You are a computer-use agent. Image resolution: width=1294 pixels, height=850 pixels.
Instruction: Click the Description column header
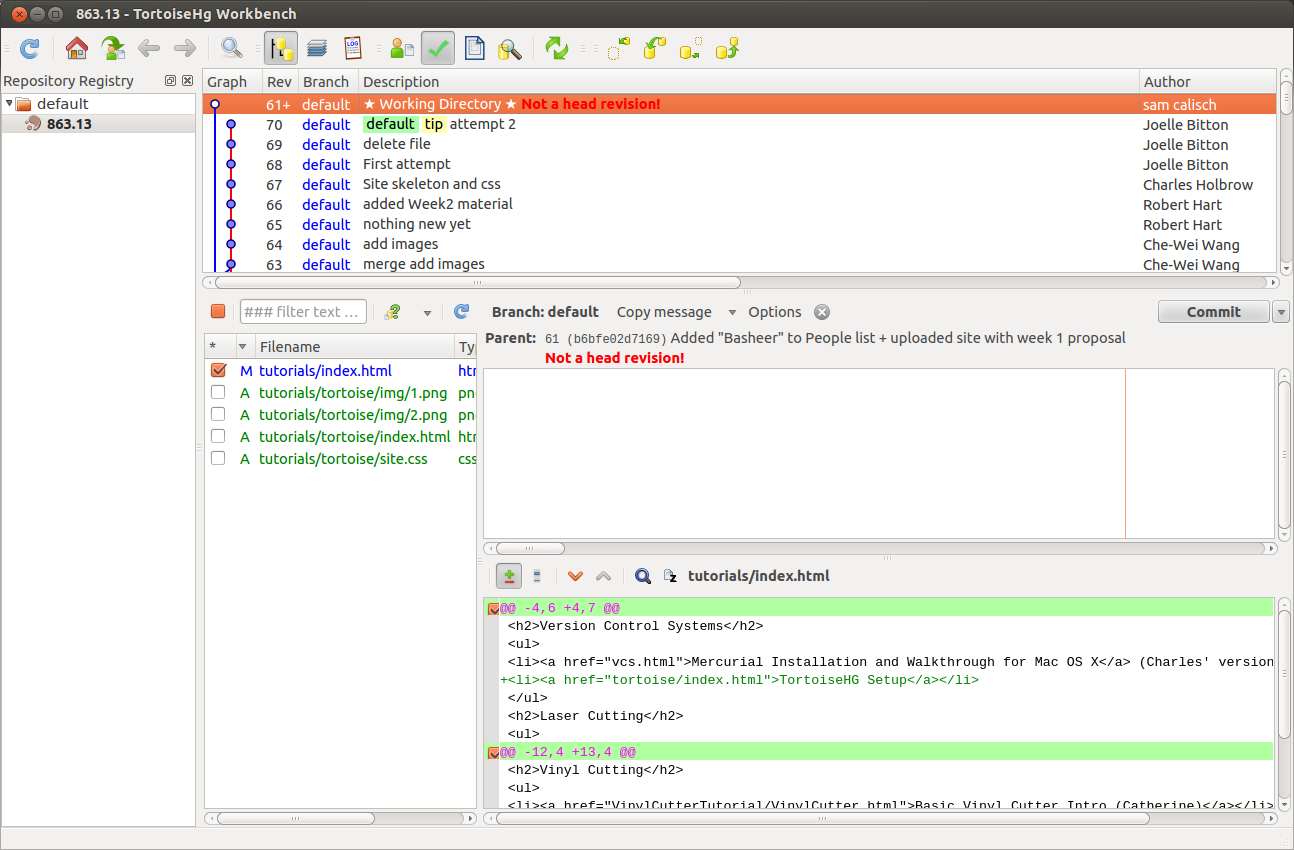click(749, 82)
